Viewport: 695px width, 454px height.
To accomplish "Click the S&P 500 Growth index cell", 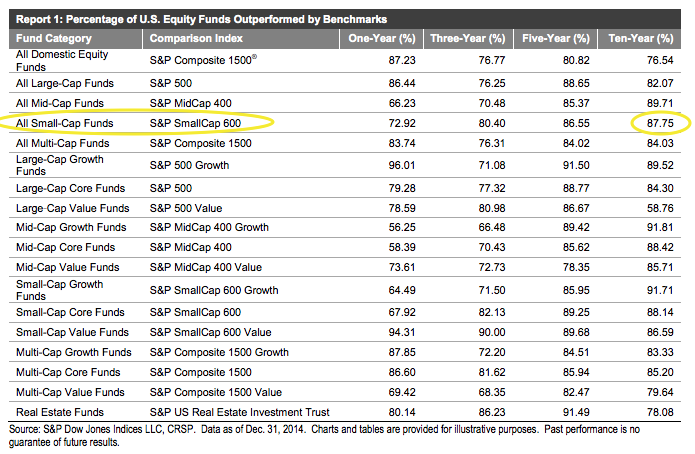I will coord(196,164).
